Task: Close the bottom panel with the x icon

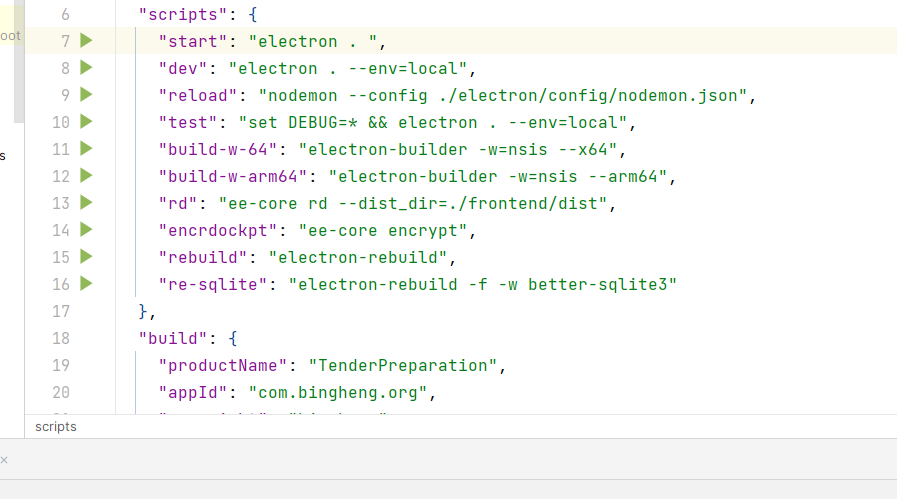Action: click(4, 460)
